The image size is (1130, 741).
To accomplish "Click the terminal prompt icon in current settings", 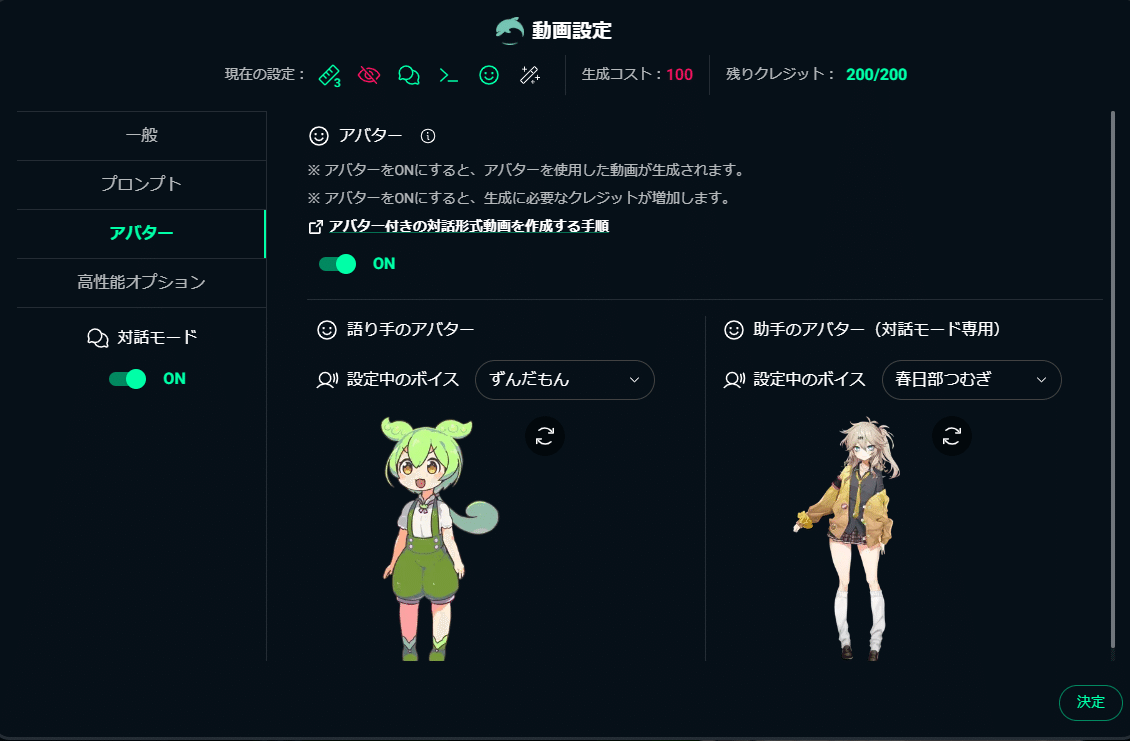I will click(448, 75).
